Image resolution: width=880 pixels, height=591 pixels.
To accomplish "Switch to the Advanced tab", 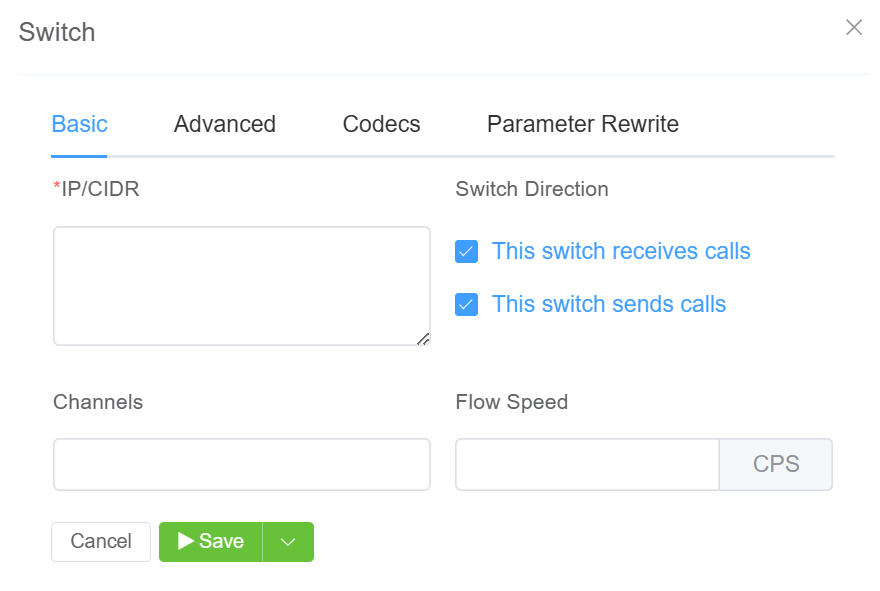I will [225, 124].
